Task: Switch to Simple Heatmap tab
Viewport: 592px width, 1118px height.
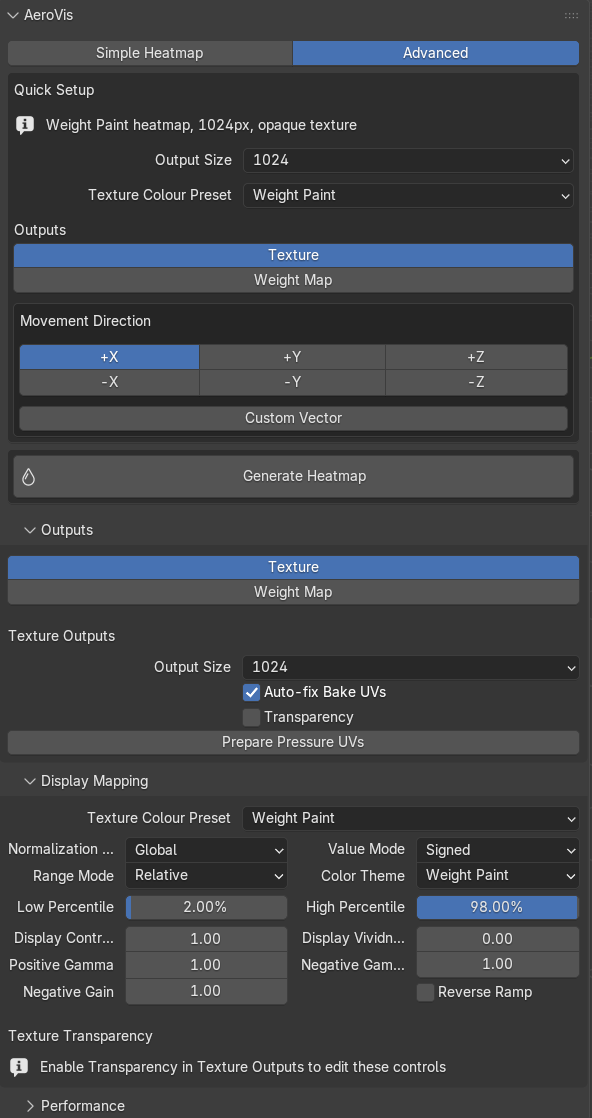Action: pyautogui.click(x=150, y=53)
